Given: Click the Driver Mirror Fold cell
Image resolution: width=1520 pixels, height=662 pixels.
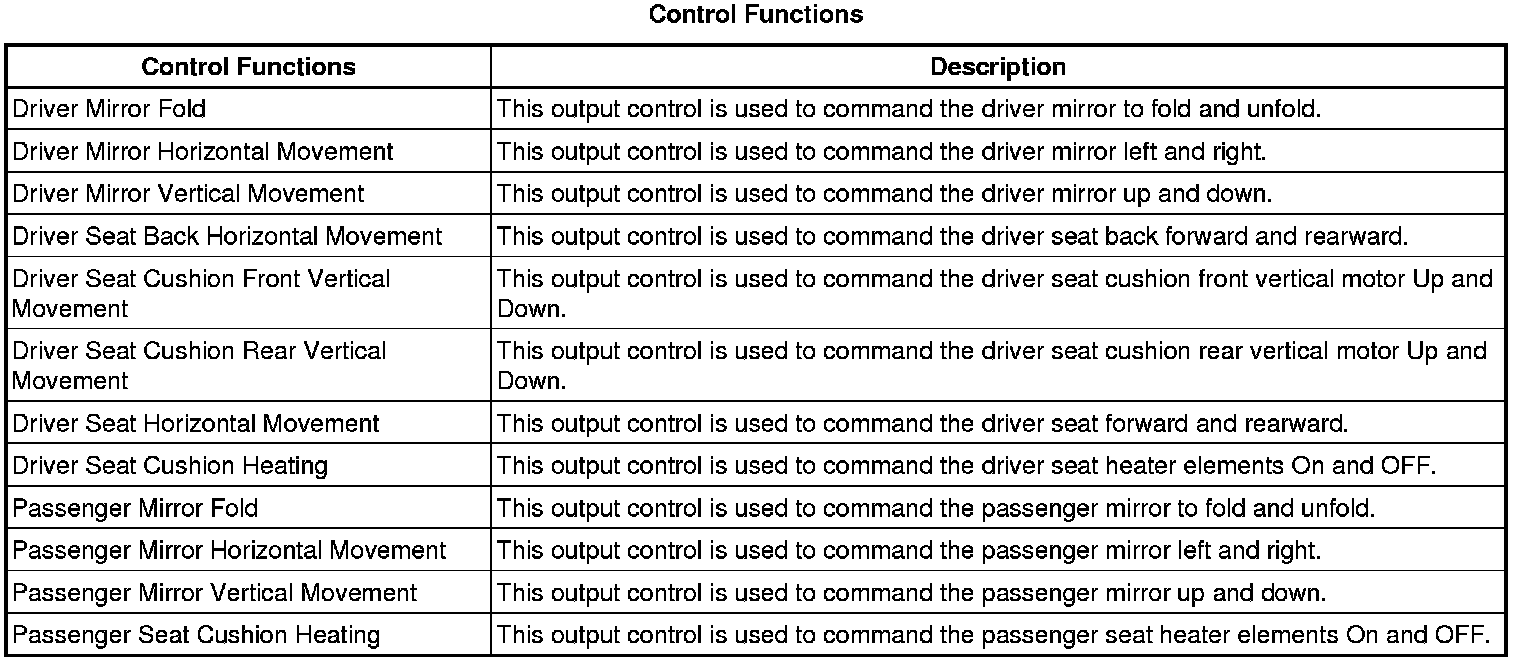Looking at the screenshot, I should pyautogui.click(x=110, y=108).
